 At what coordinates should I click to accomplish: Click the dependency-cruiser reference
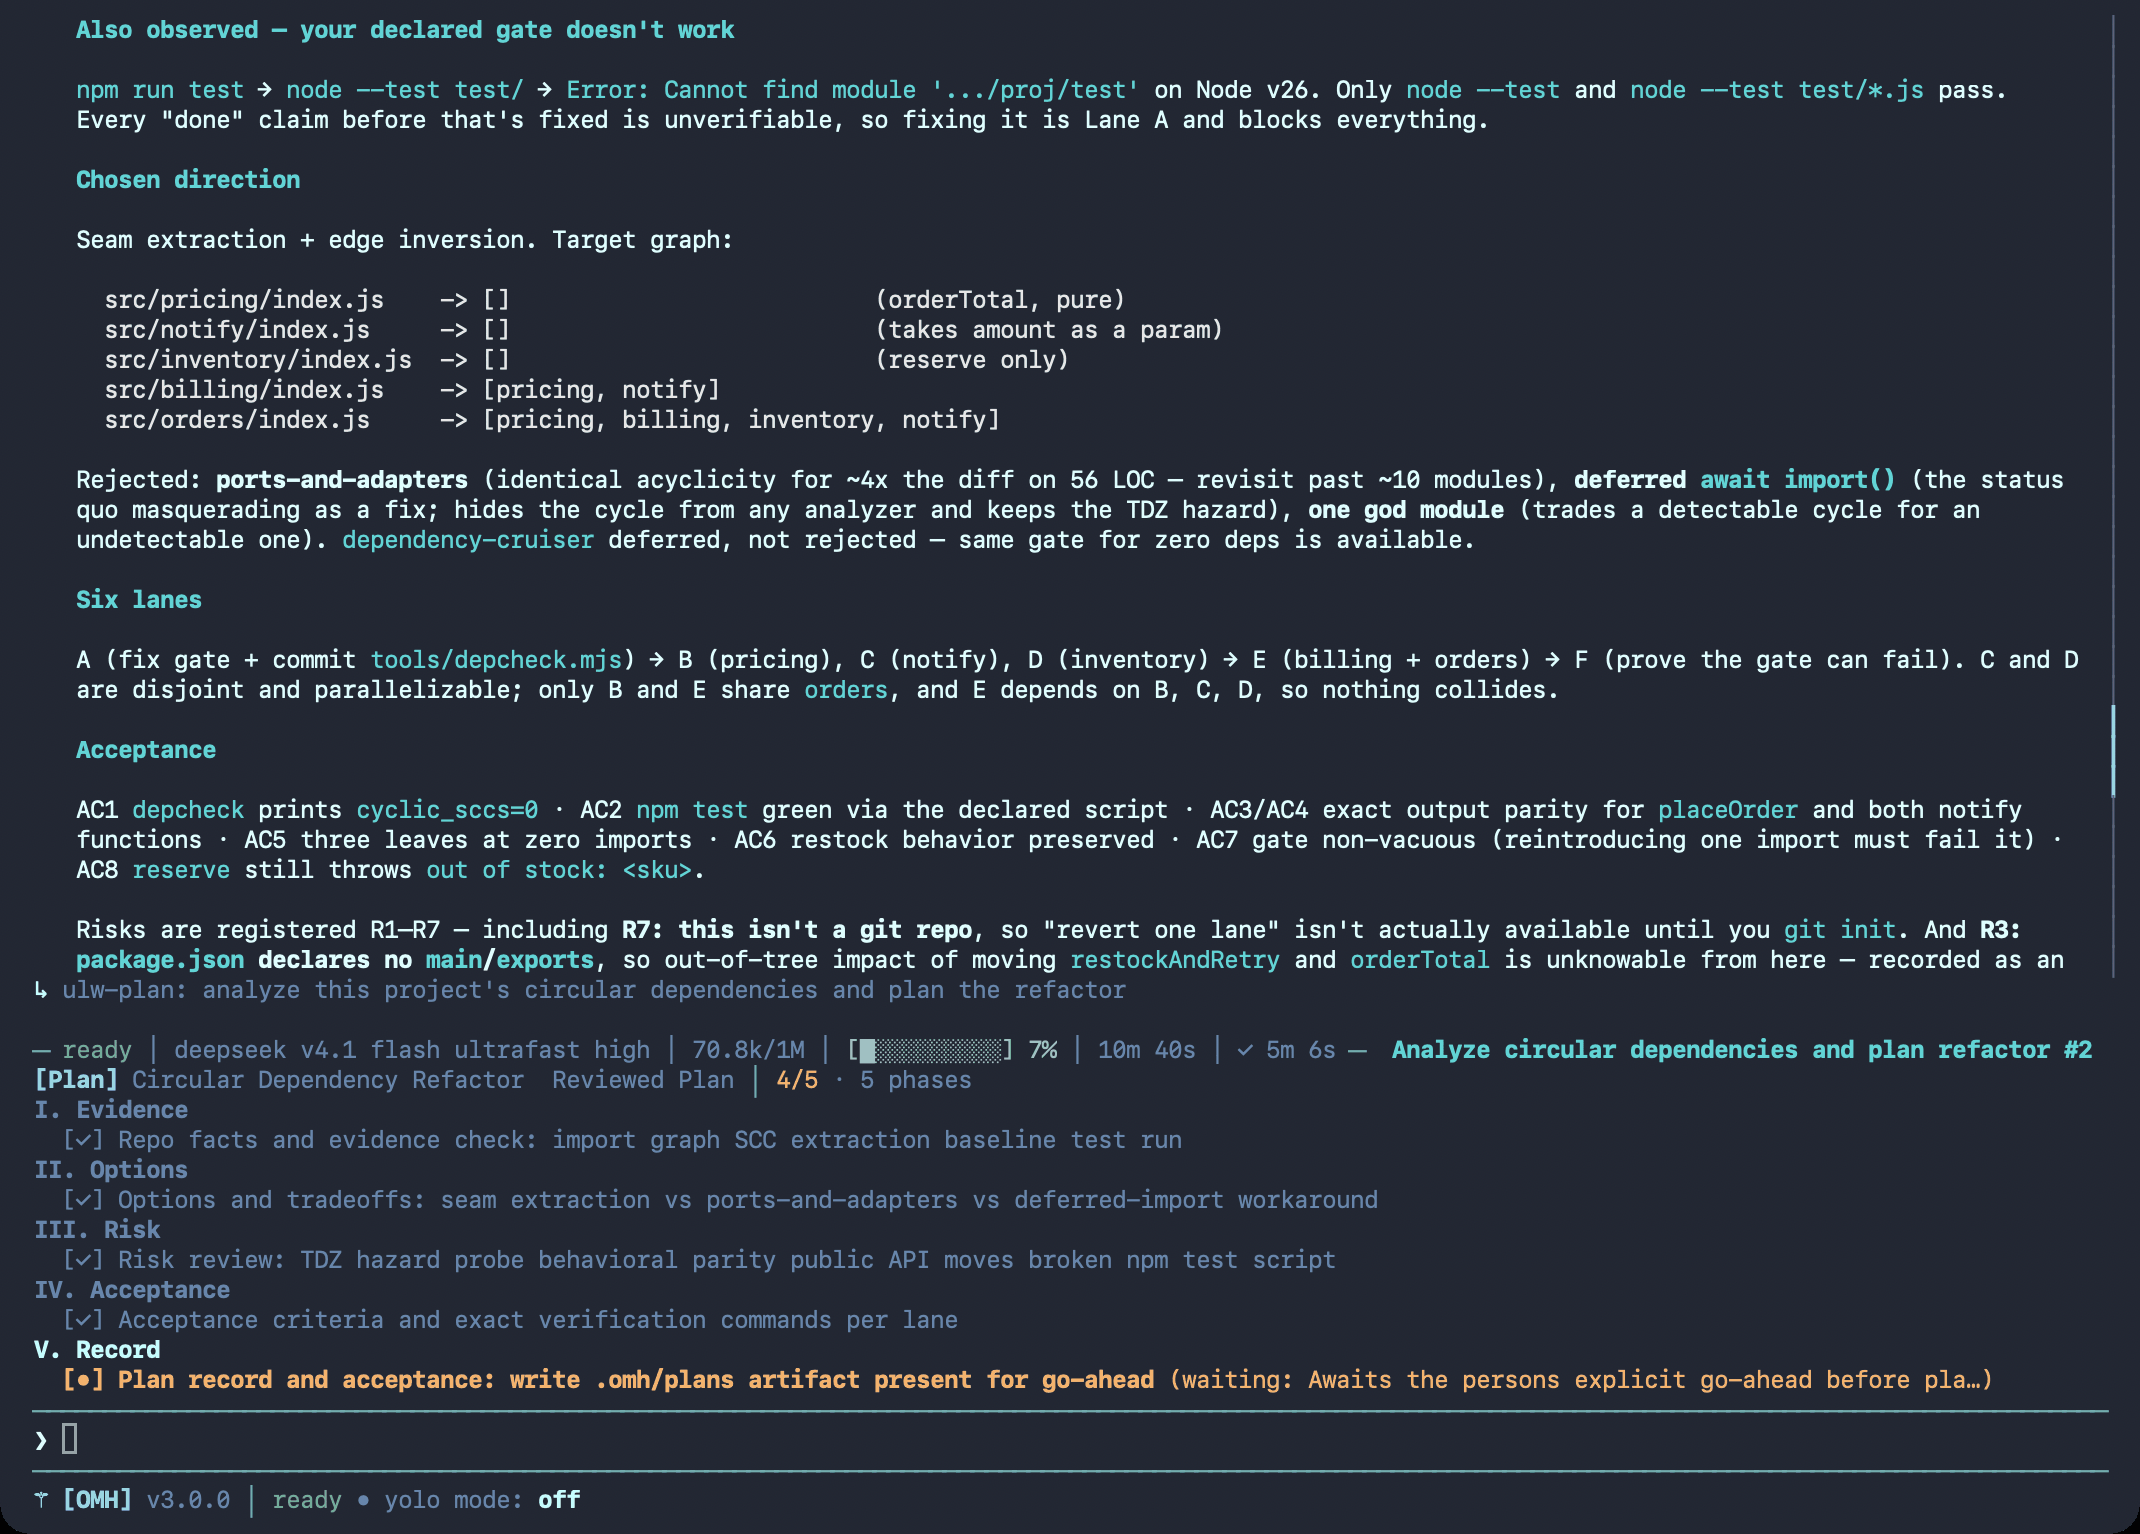(468, 540)
